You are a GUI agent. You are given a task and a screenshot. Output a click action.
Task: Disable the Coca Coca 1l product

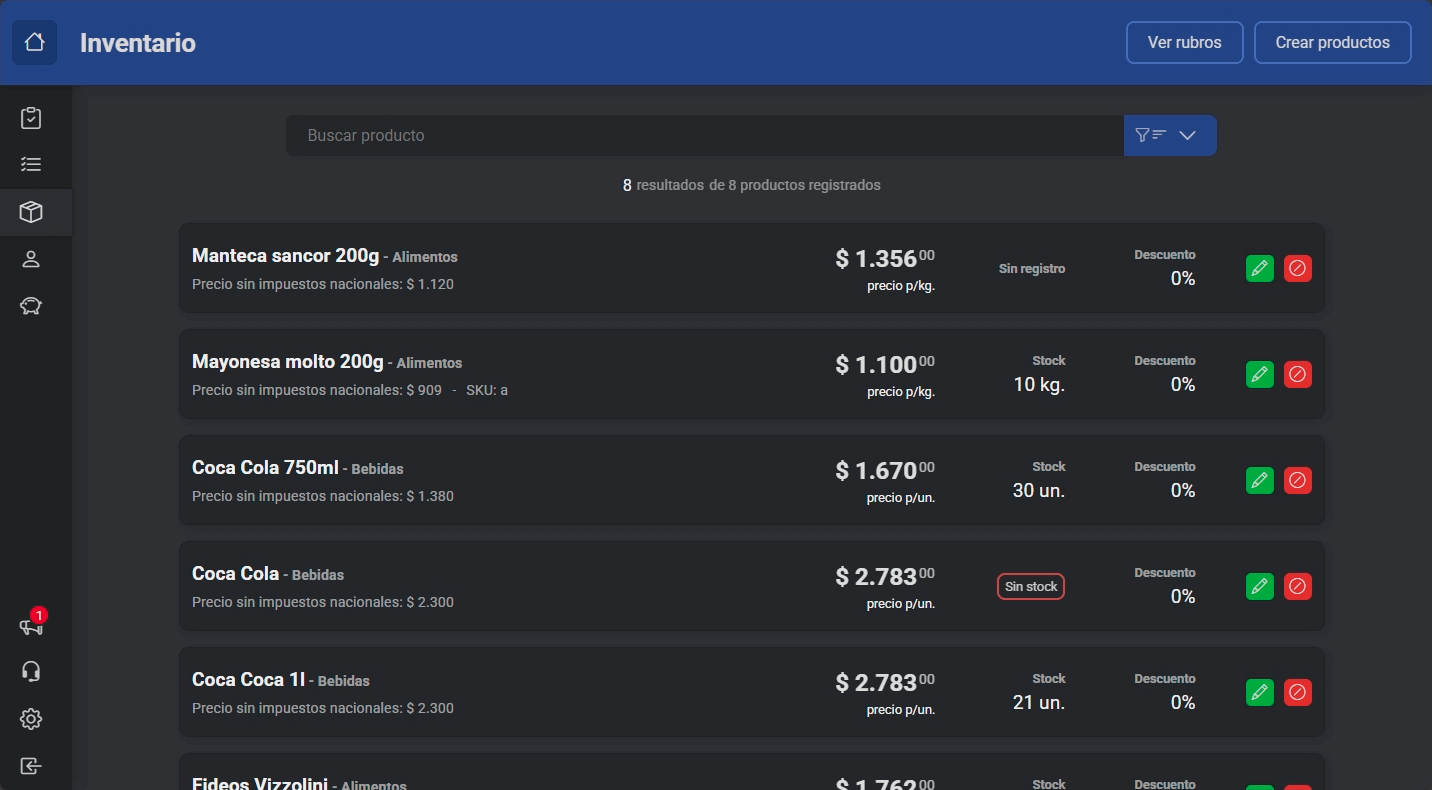click(1297, 692)
